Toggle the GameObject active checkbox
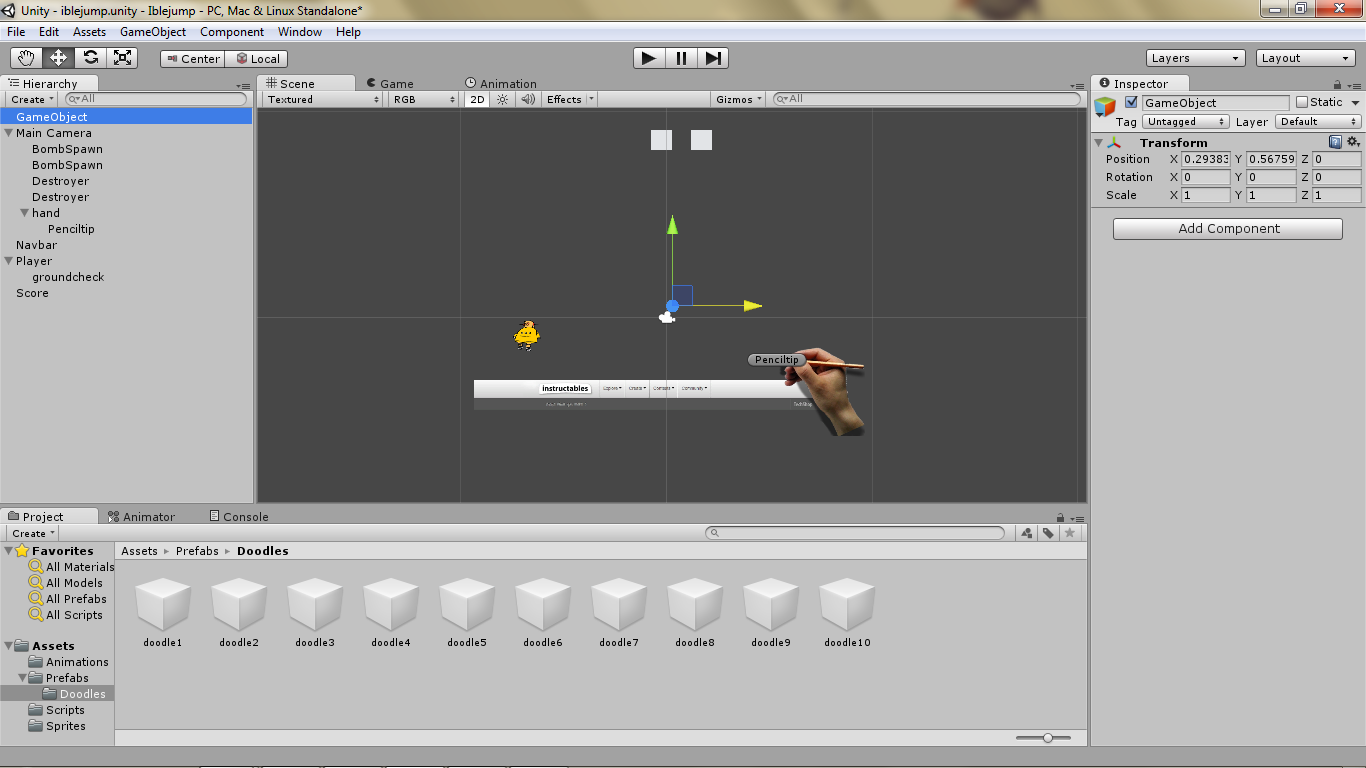1366x768 pixels. [1131, 102]
